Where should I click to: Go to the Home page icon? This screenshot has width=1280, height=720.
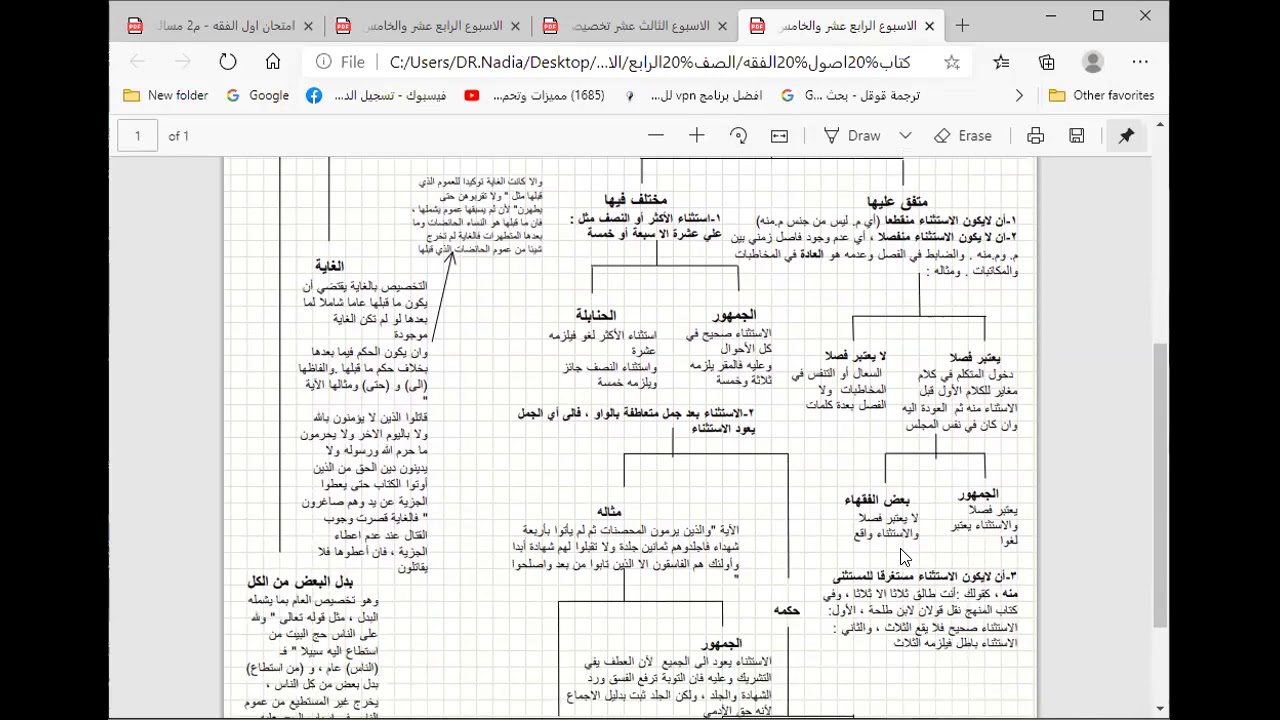(273, 62)
